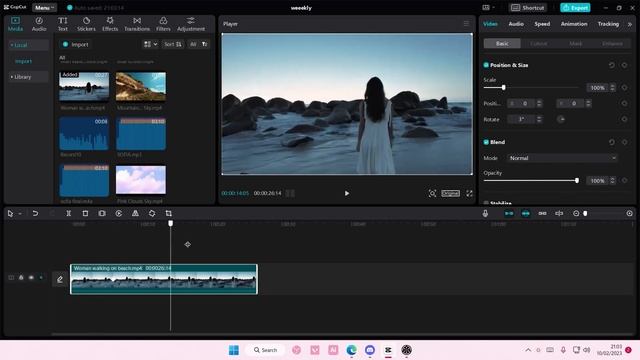Click the cover edit pencil icon on track
This screenshot has height=360, width=640.
(x=60, y=279)
